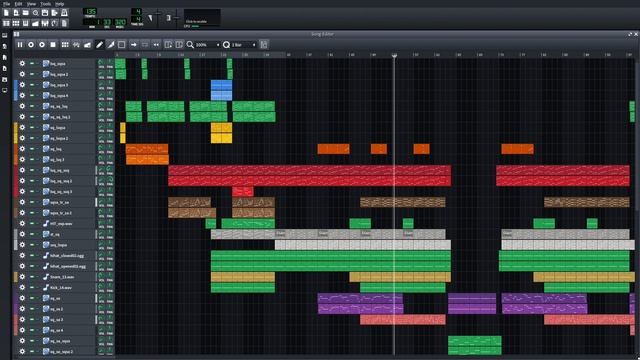Open track options gear for hihat_opened01.ogg
This screenshot has width=640, height=360.
[22, 266]
